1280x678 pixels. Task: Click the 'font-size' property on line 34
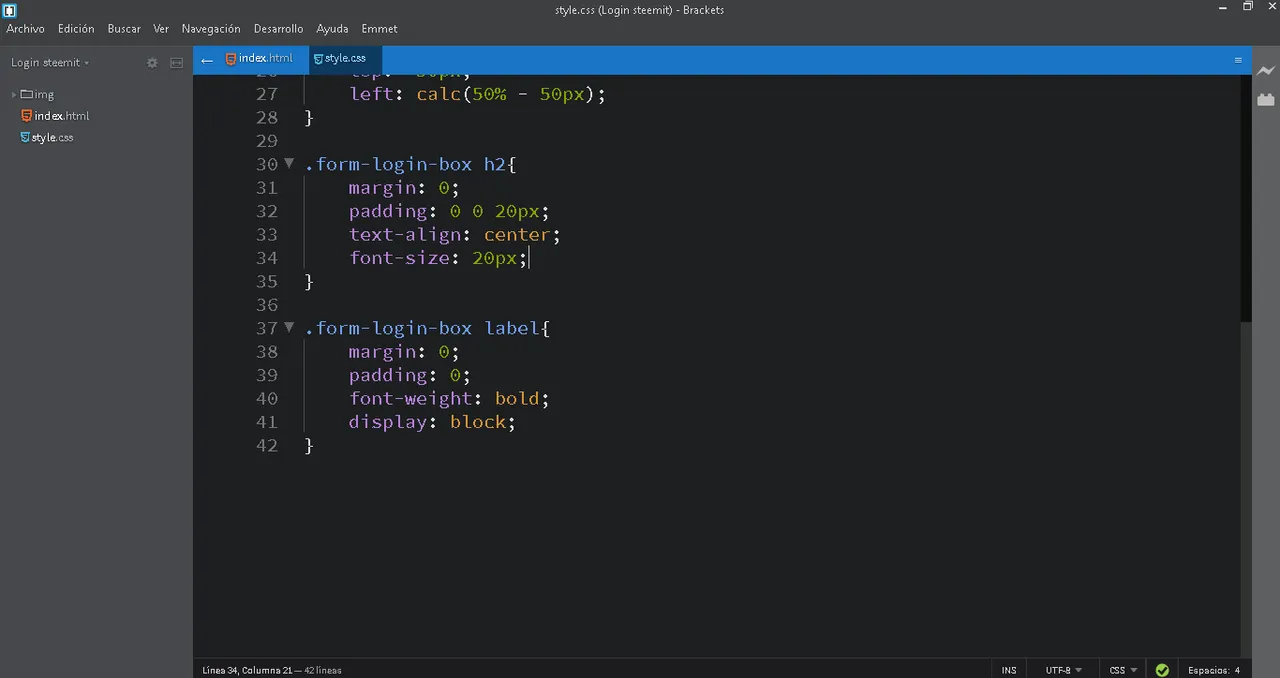(399, 258)
